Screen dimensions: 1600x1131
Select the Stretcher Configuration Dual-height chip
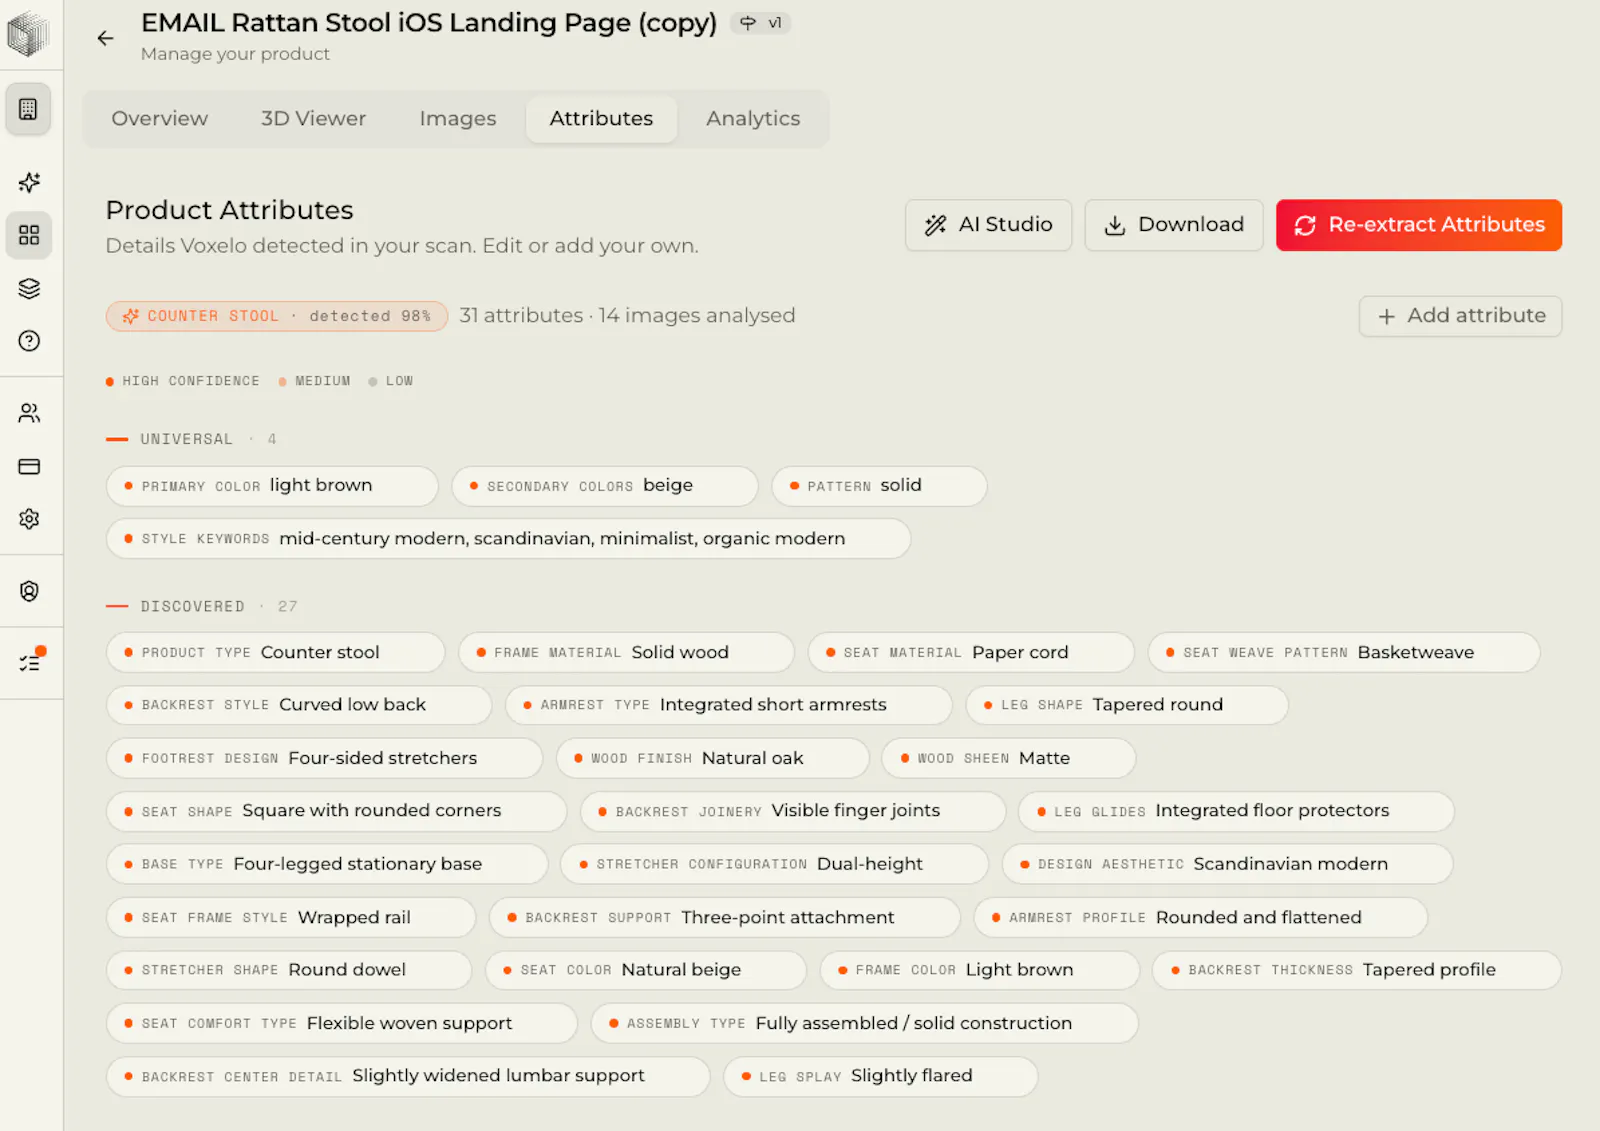click(775, 864)
